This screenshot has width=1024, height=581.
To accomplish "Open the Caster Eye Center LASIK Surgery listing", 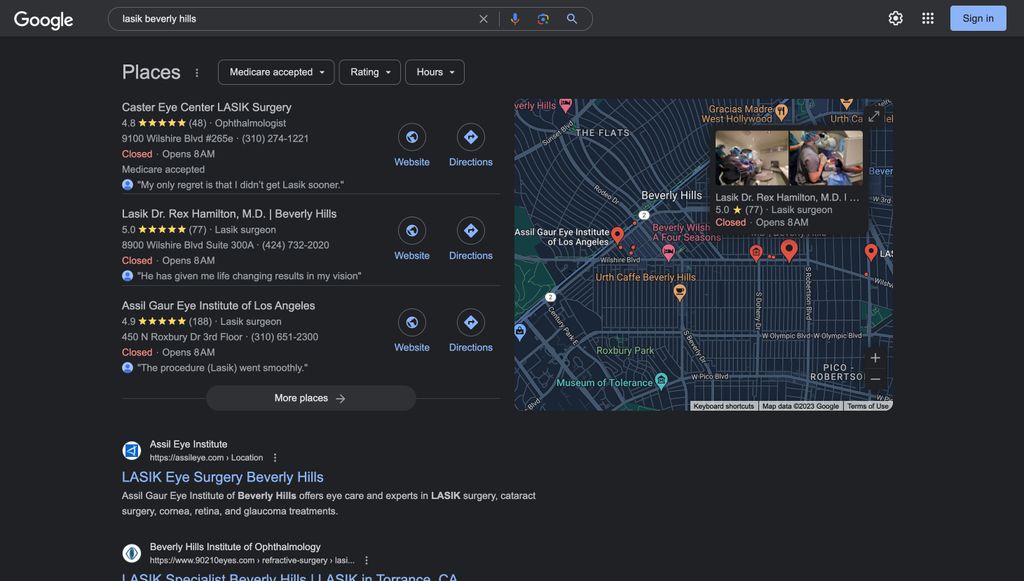I will pyautogui.click(x=206, y=107).
